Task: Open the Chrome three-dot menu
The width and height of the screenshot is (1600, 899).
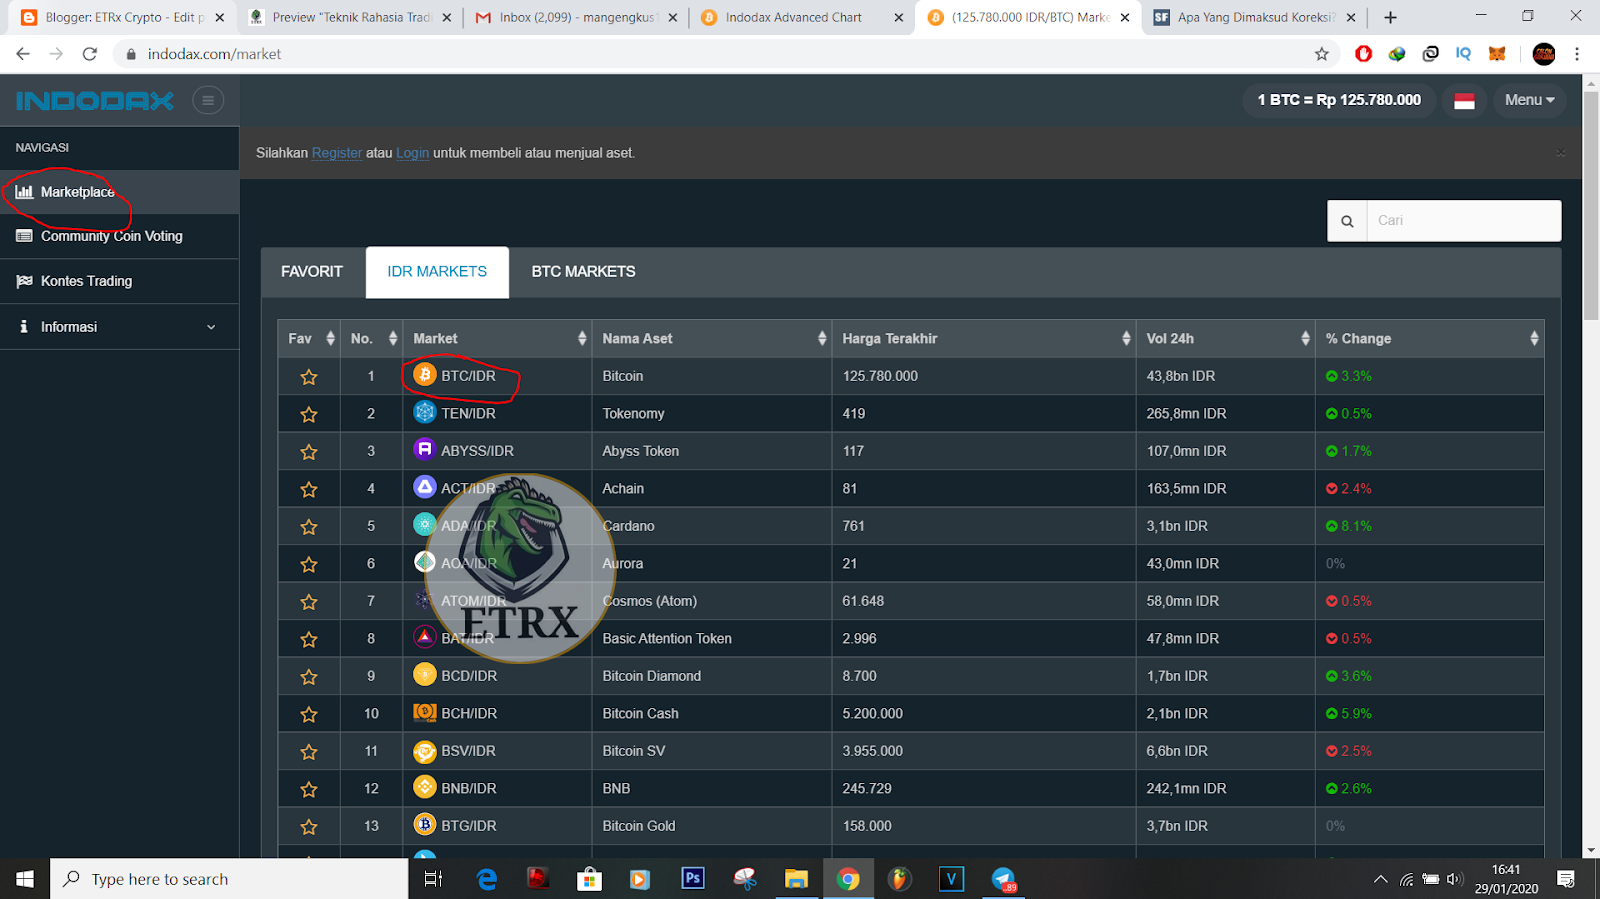Action: pyautogui.click(x=1577, y=54)
